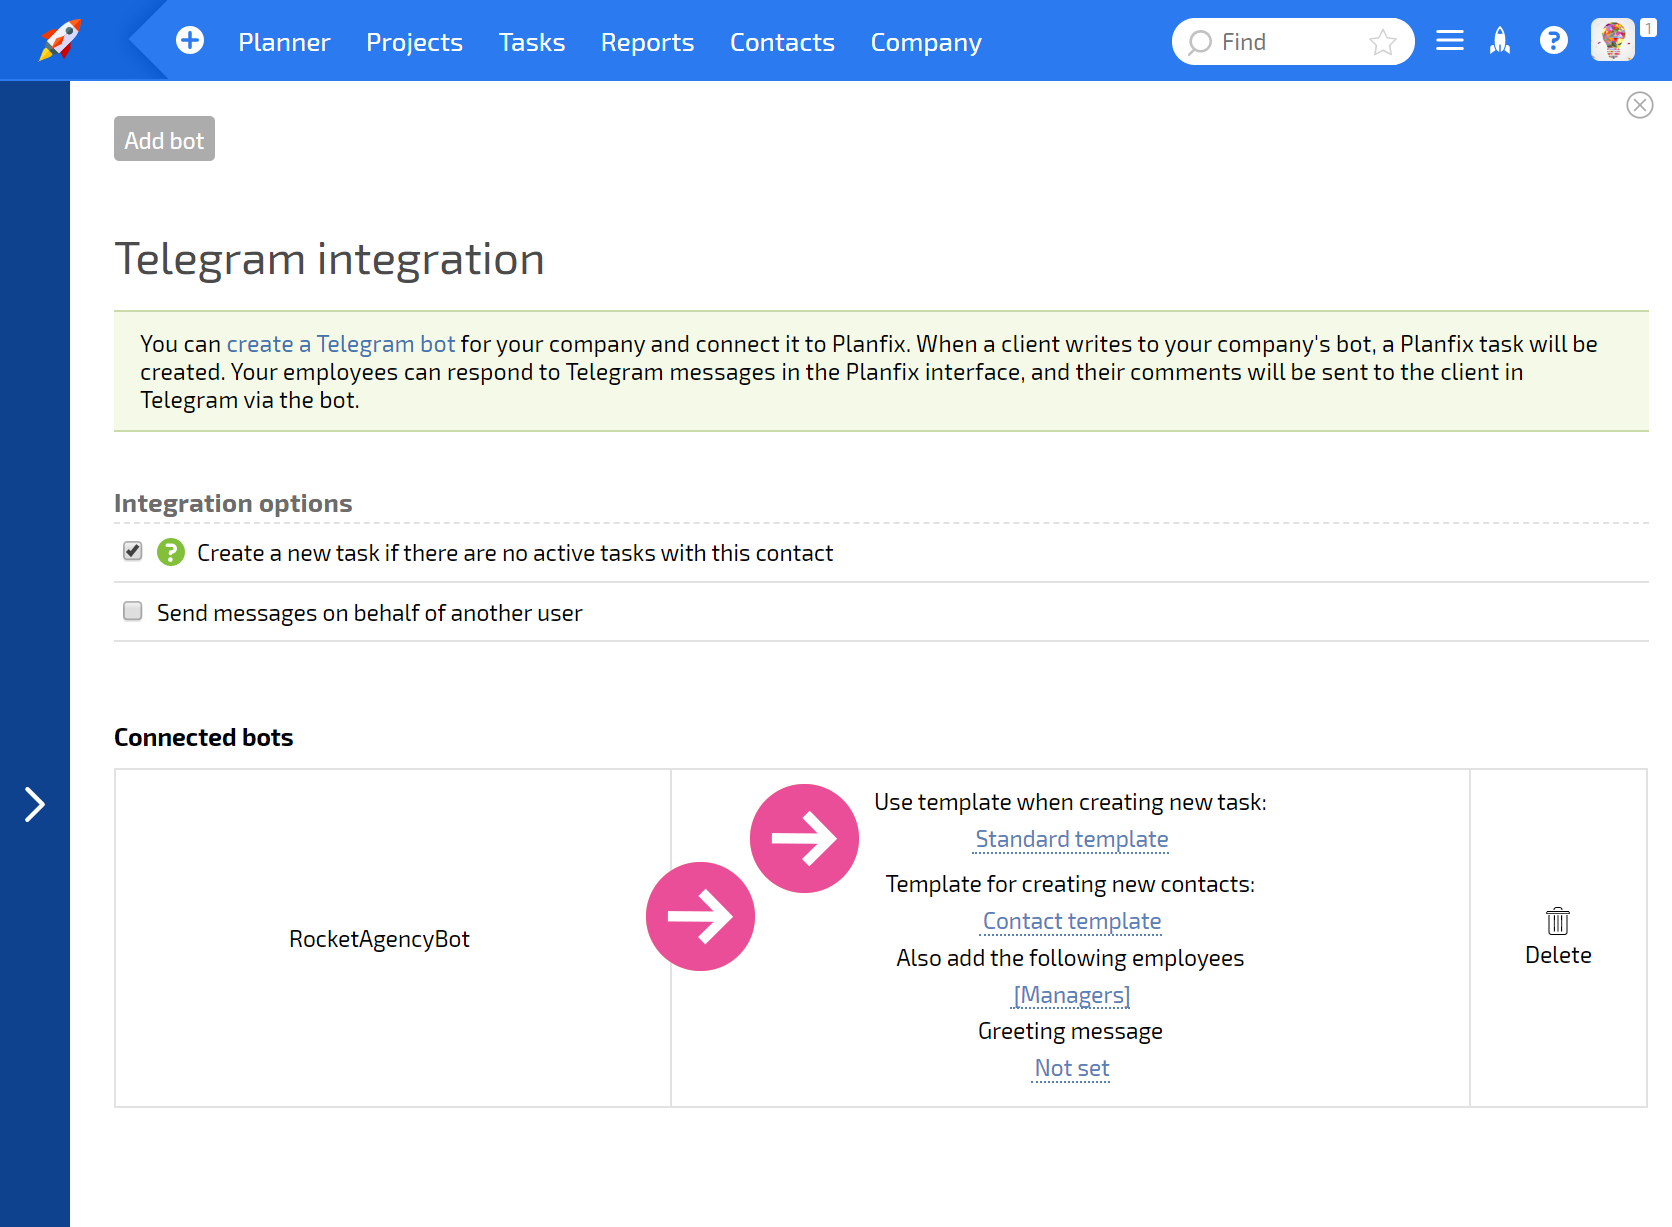Screen dimensions: 1672x1227
Task: Open the Contacts section
Action: click(x=782, y=42)
